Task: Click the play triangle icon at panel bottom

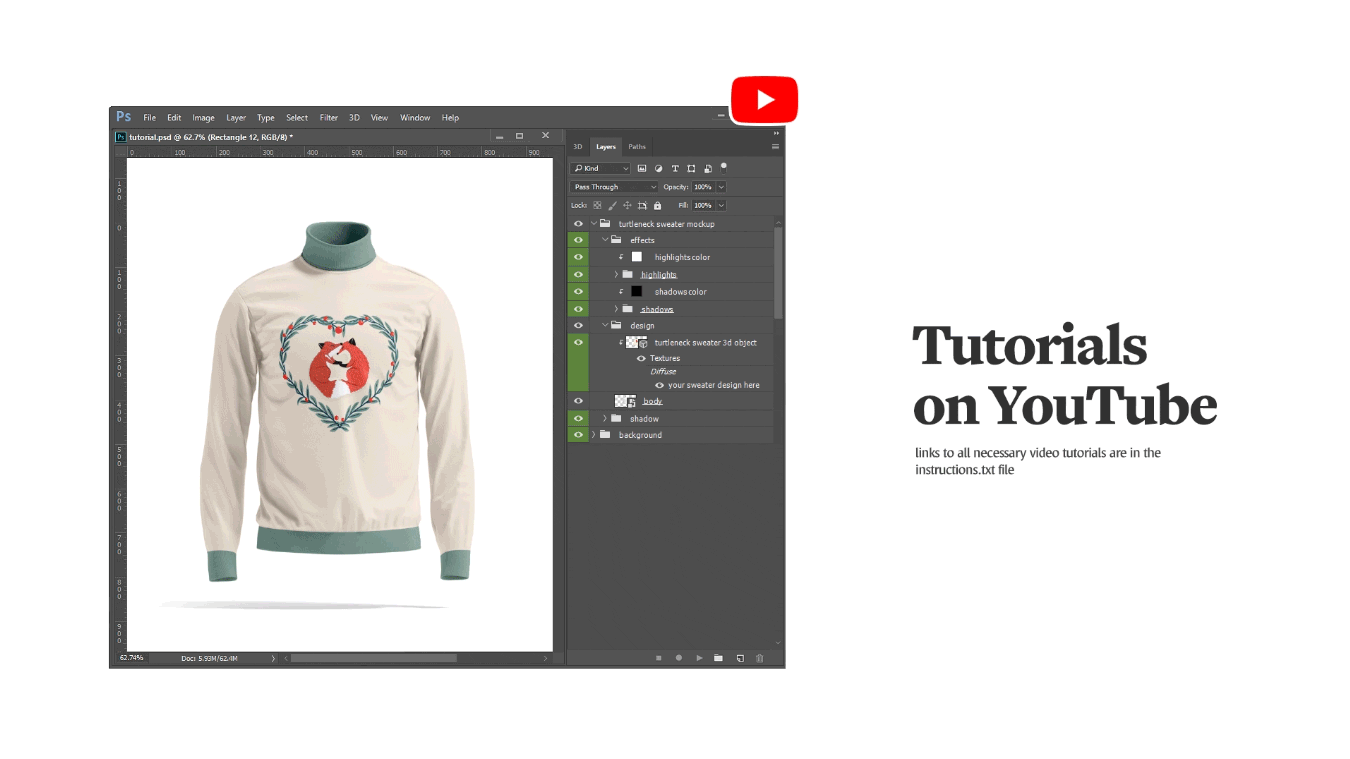Action: [699, 658]
